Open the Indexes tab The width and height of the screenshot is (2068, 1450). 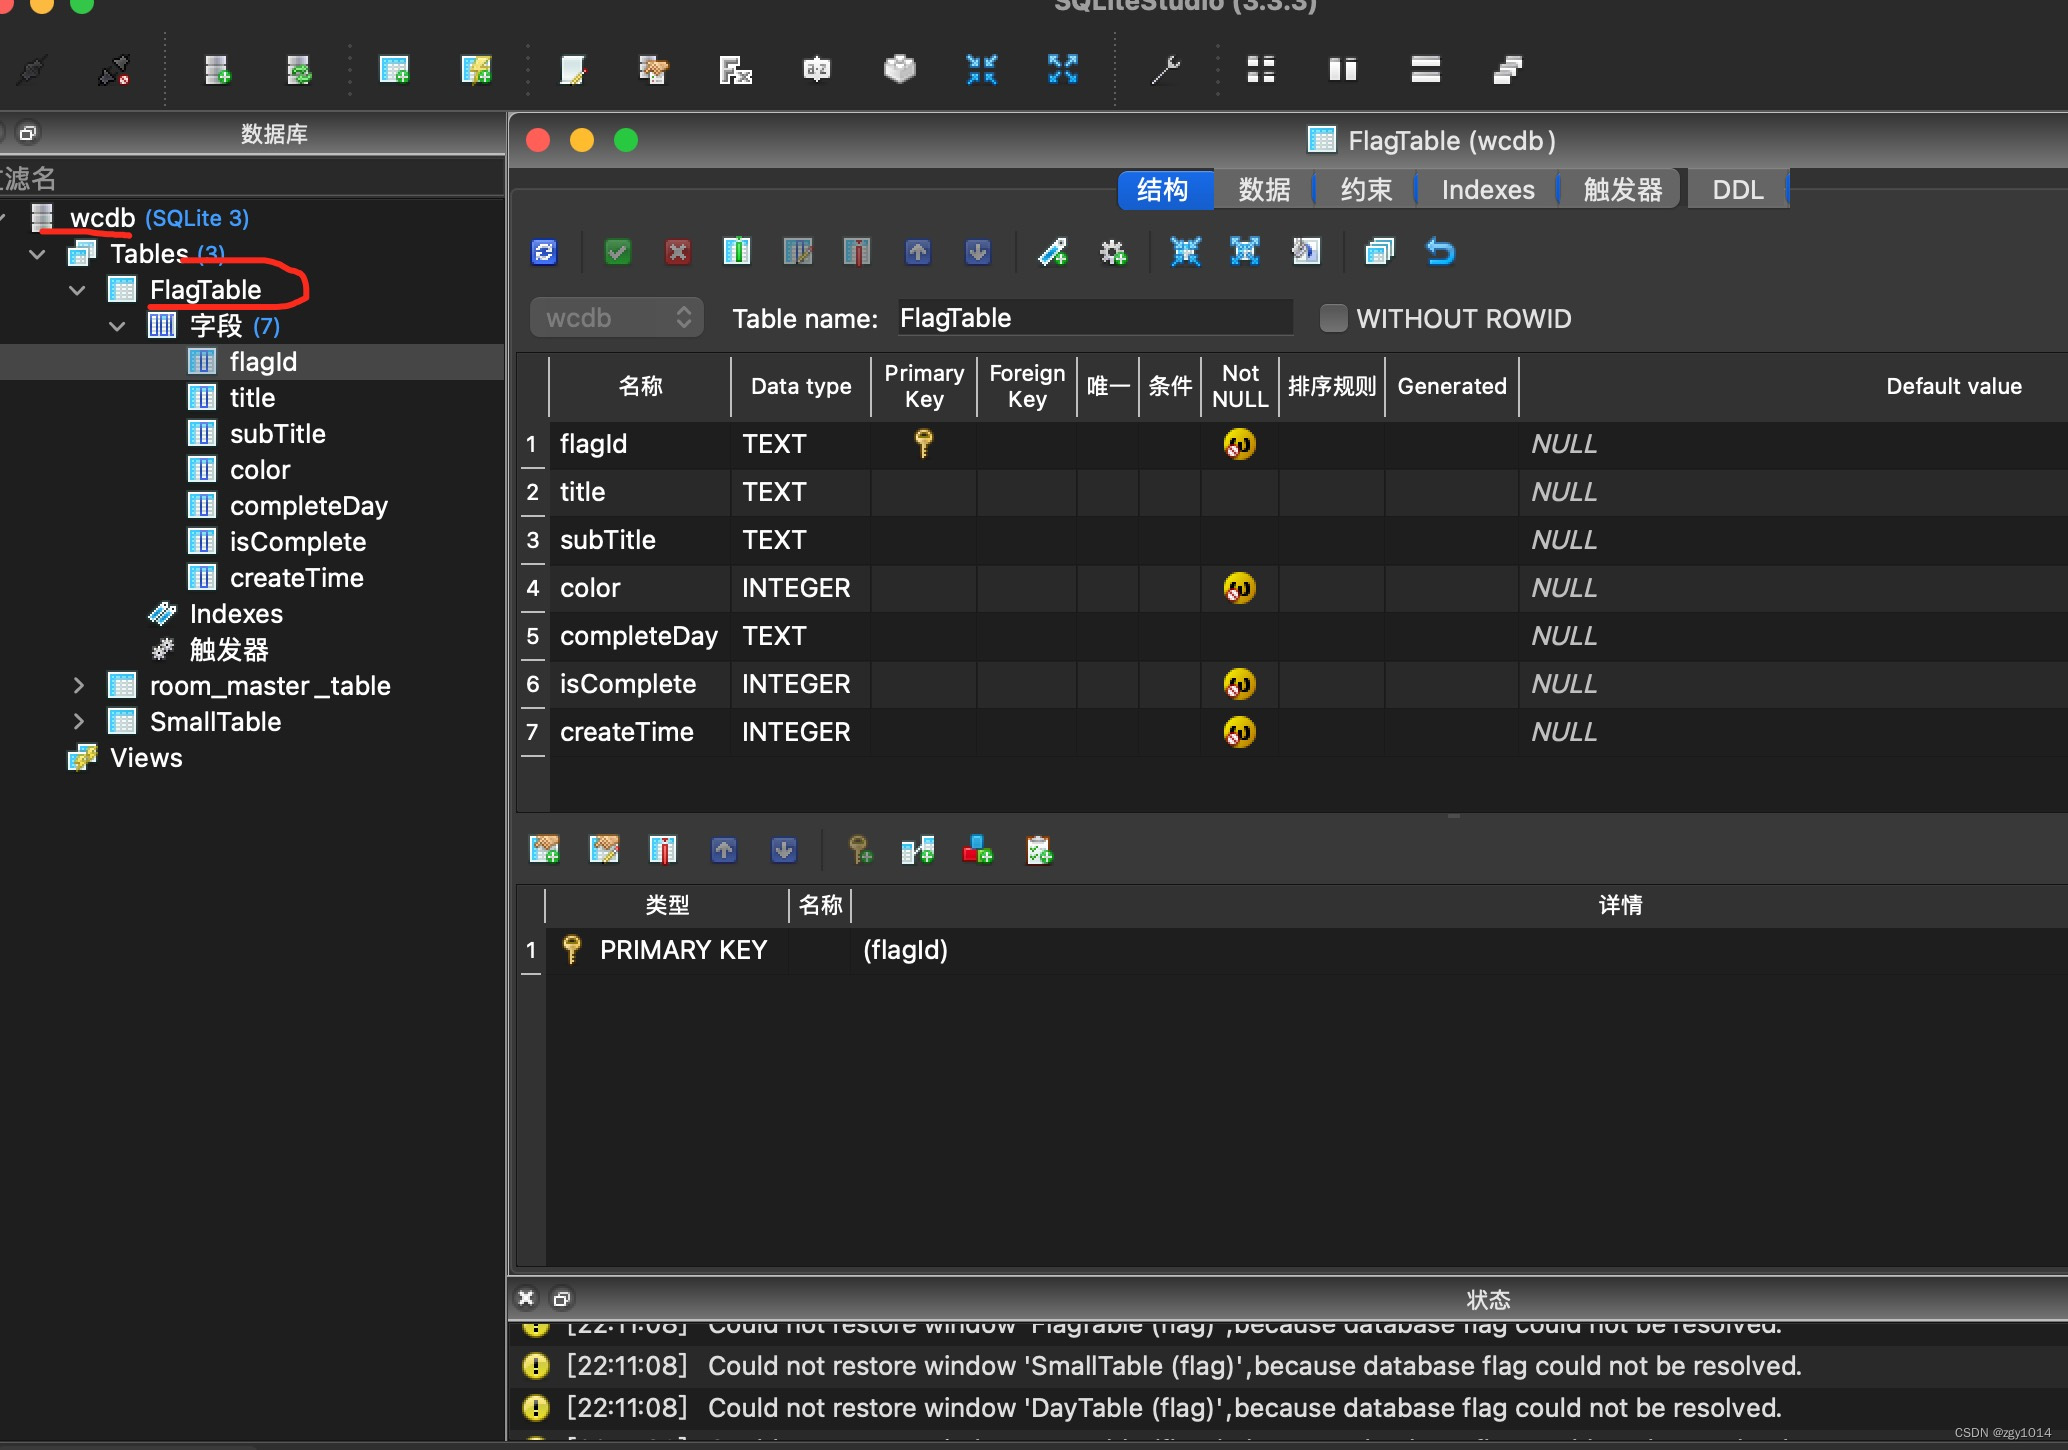pos(1487,190)
